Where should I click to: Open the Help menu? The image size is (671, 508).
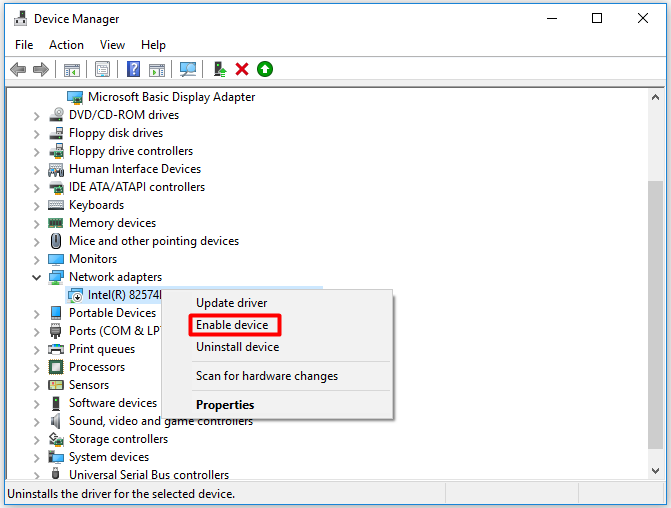[x=153, y=45]
